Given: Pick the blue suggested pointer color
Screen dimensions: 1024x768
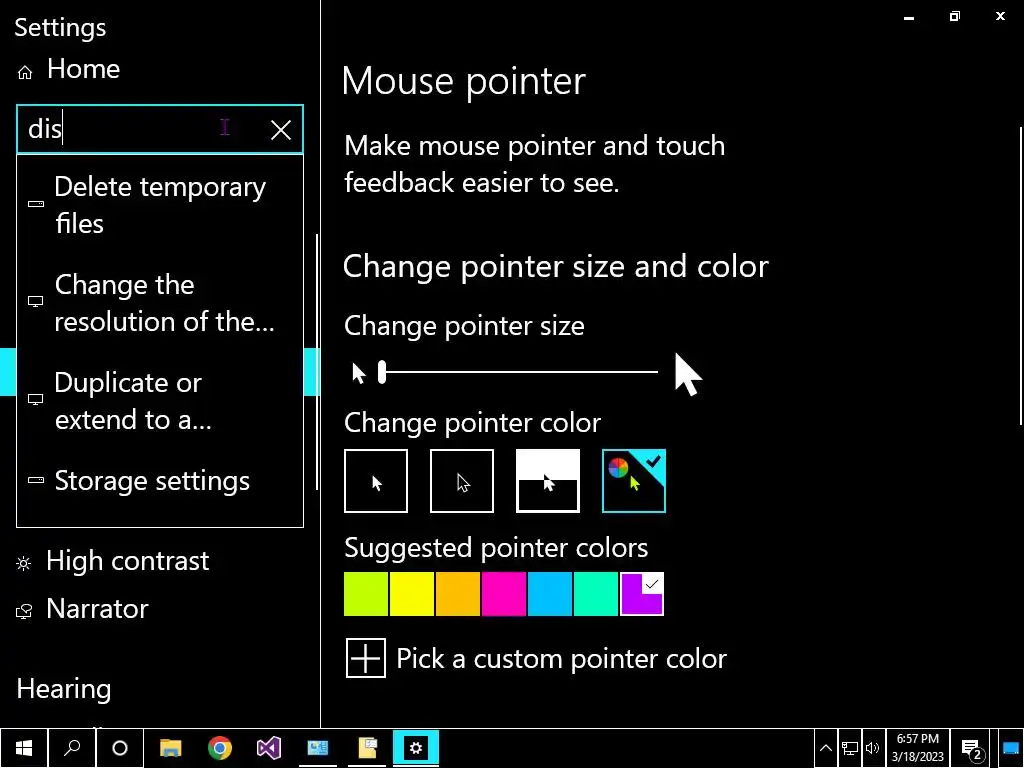Looking at the screenshot, I should 550,594.
